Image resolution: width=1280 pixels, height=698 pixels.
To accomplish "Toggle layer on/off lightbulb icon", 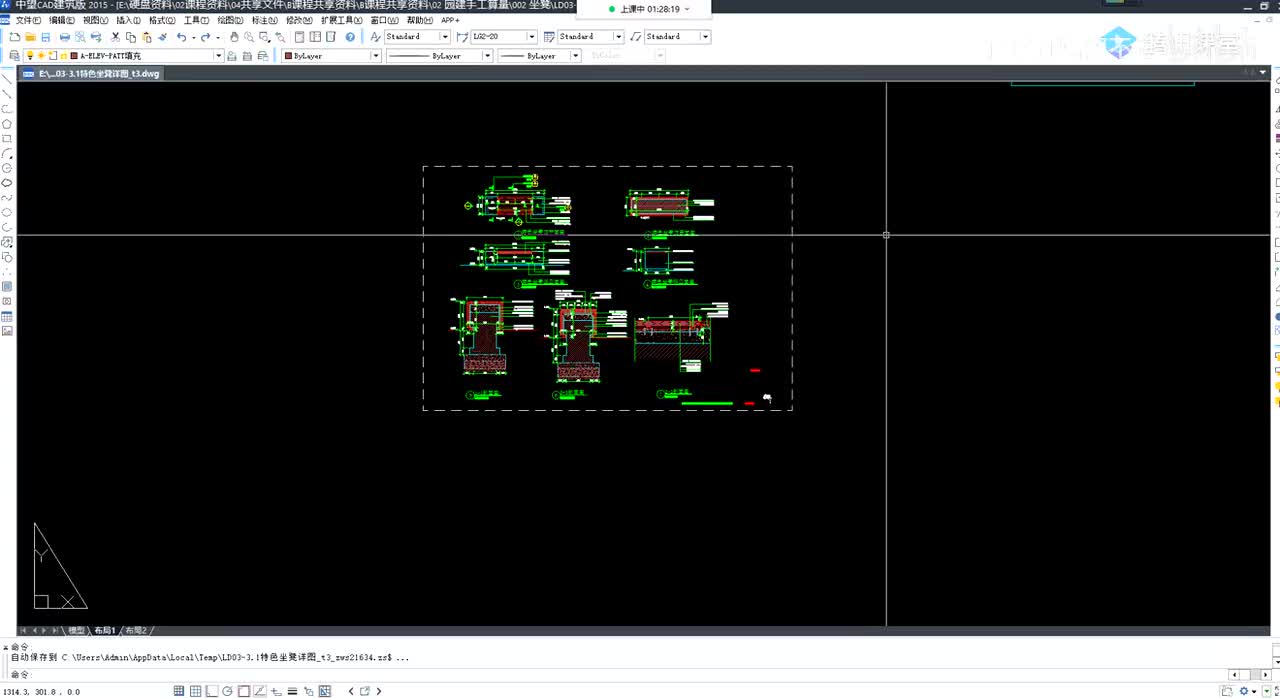I will [30, 56].
